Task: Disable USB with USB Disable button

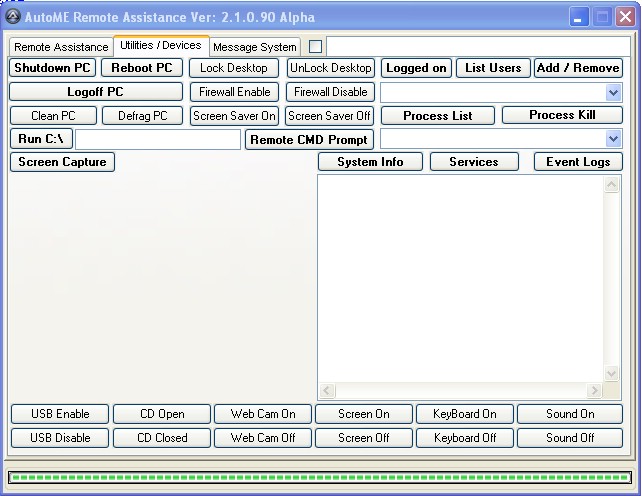Action: click(x=60, y=438)
